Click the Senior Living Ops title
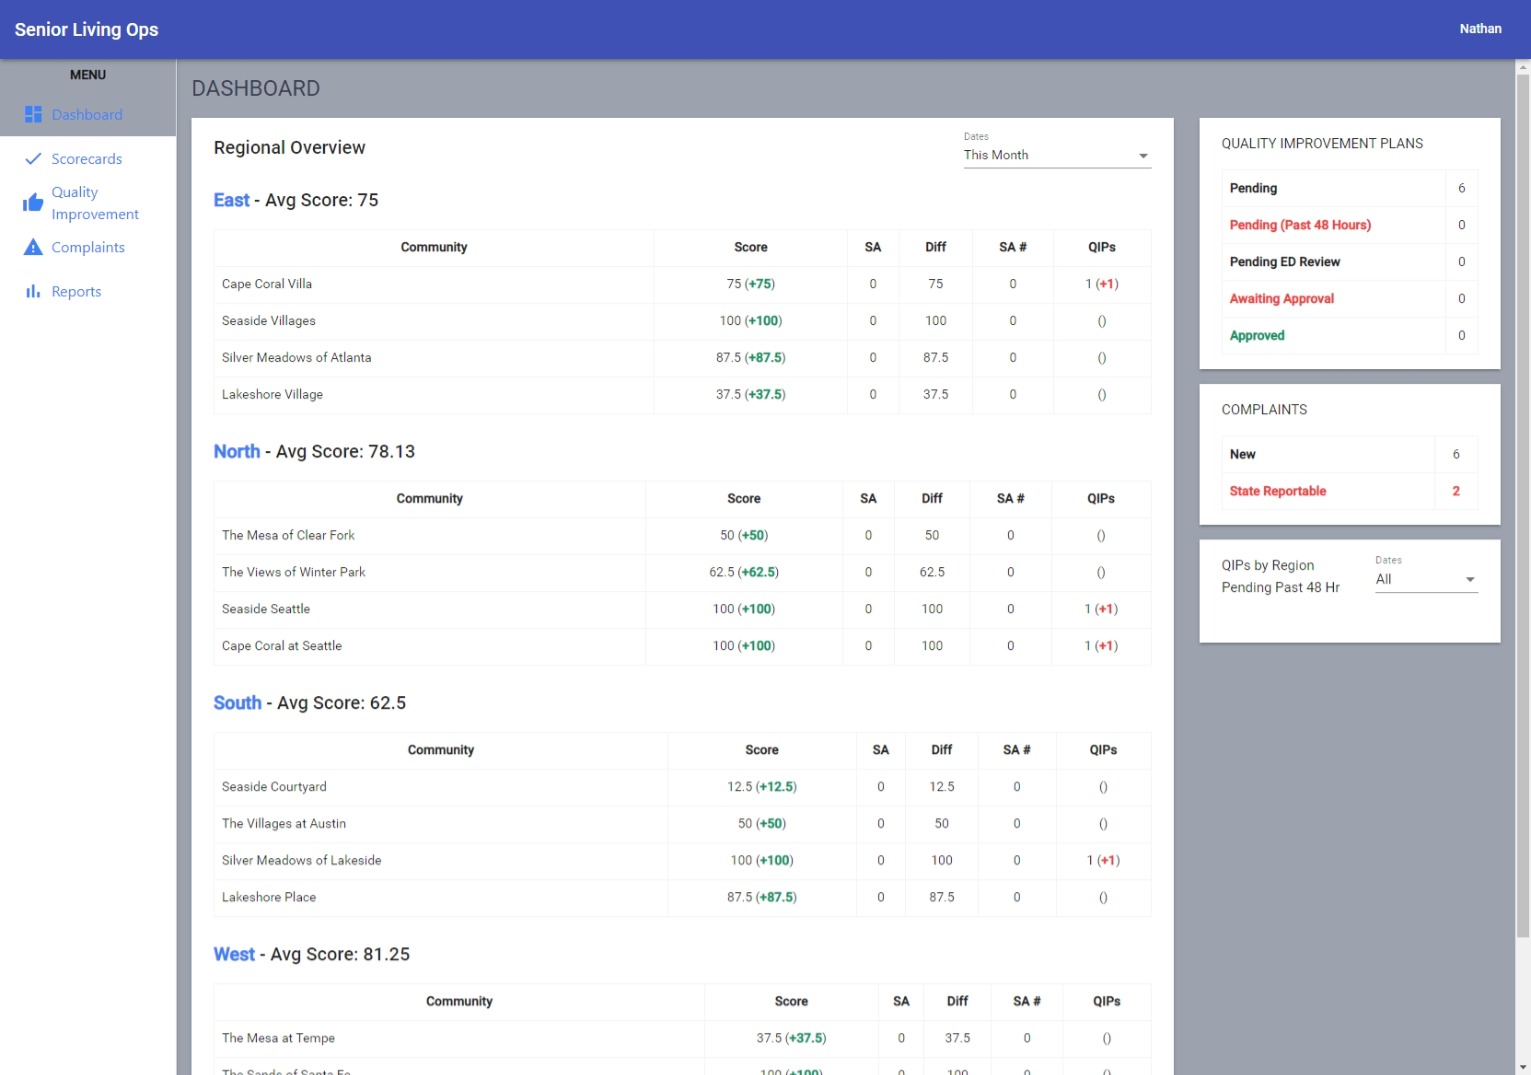The width and height of the screenshot is (1531, 1075). pos(87,29)
